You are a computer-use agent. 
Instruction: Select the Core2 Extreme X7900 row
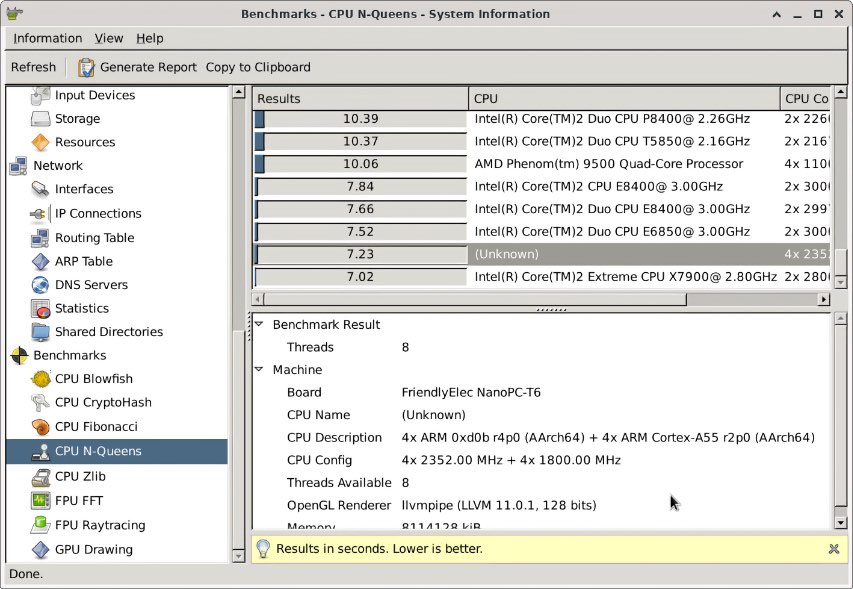click(542, 277)
